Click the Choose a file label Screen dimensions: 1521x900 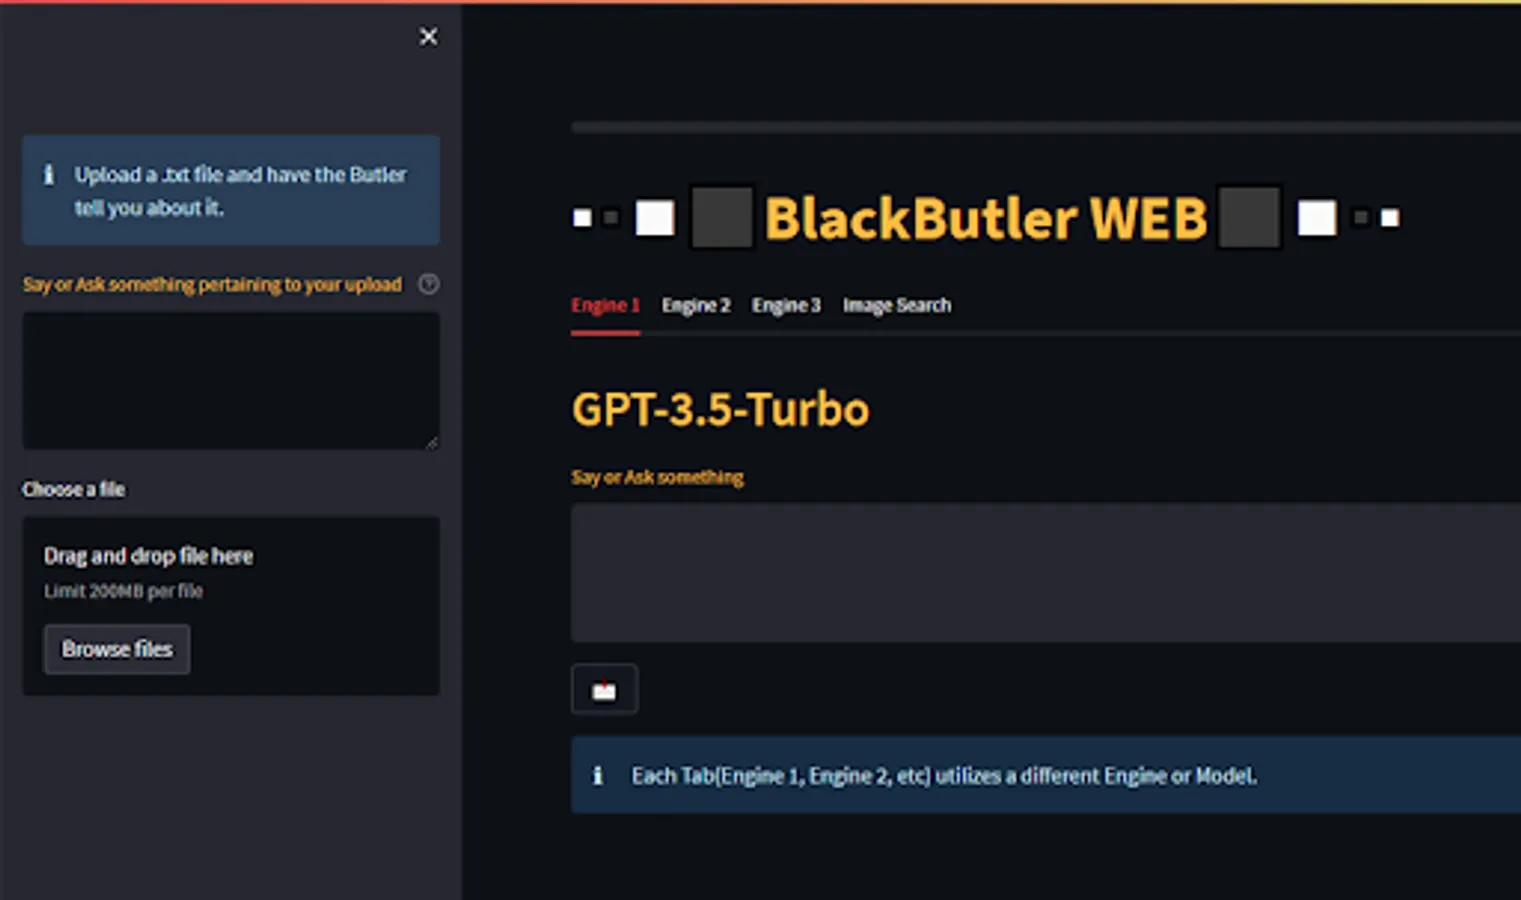point(74,489)
